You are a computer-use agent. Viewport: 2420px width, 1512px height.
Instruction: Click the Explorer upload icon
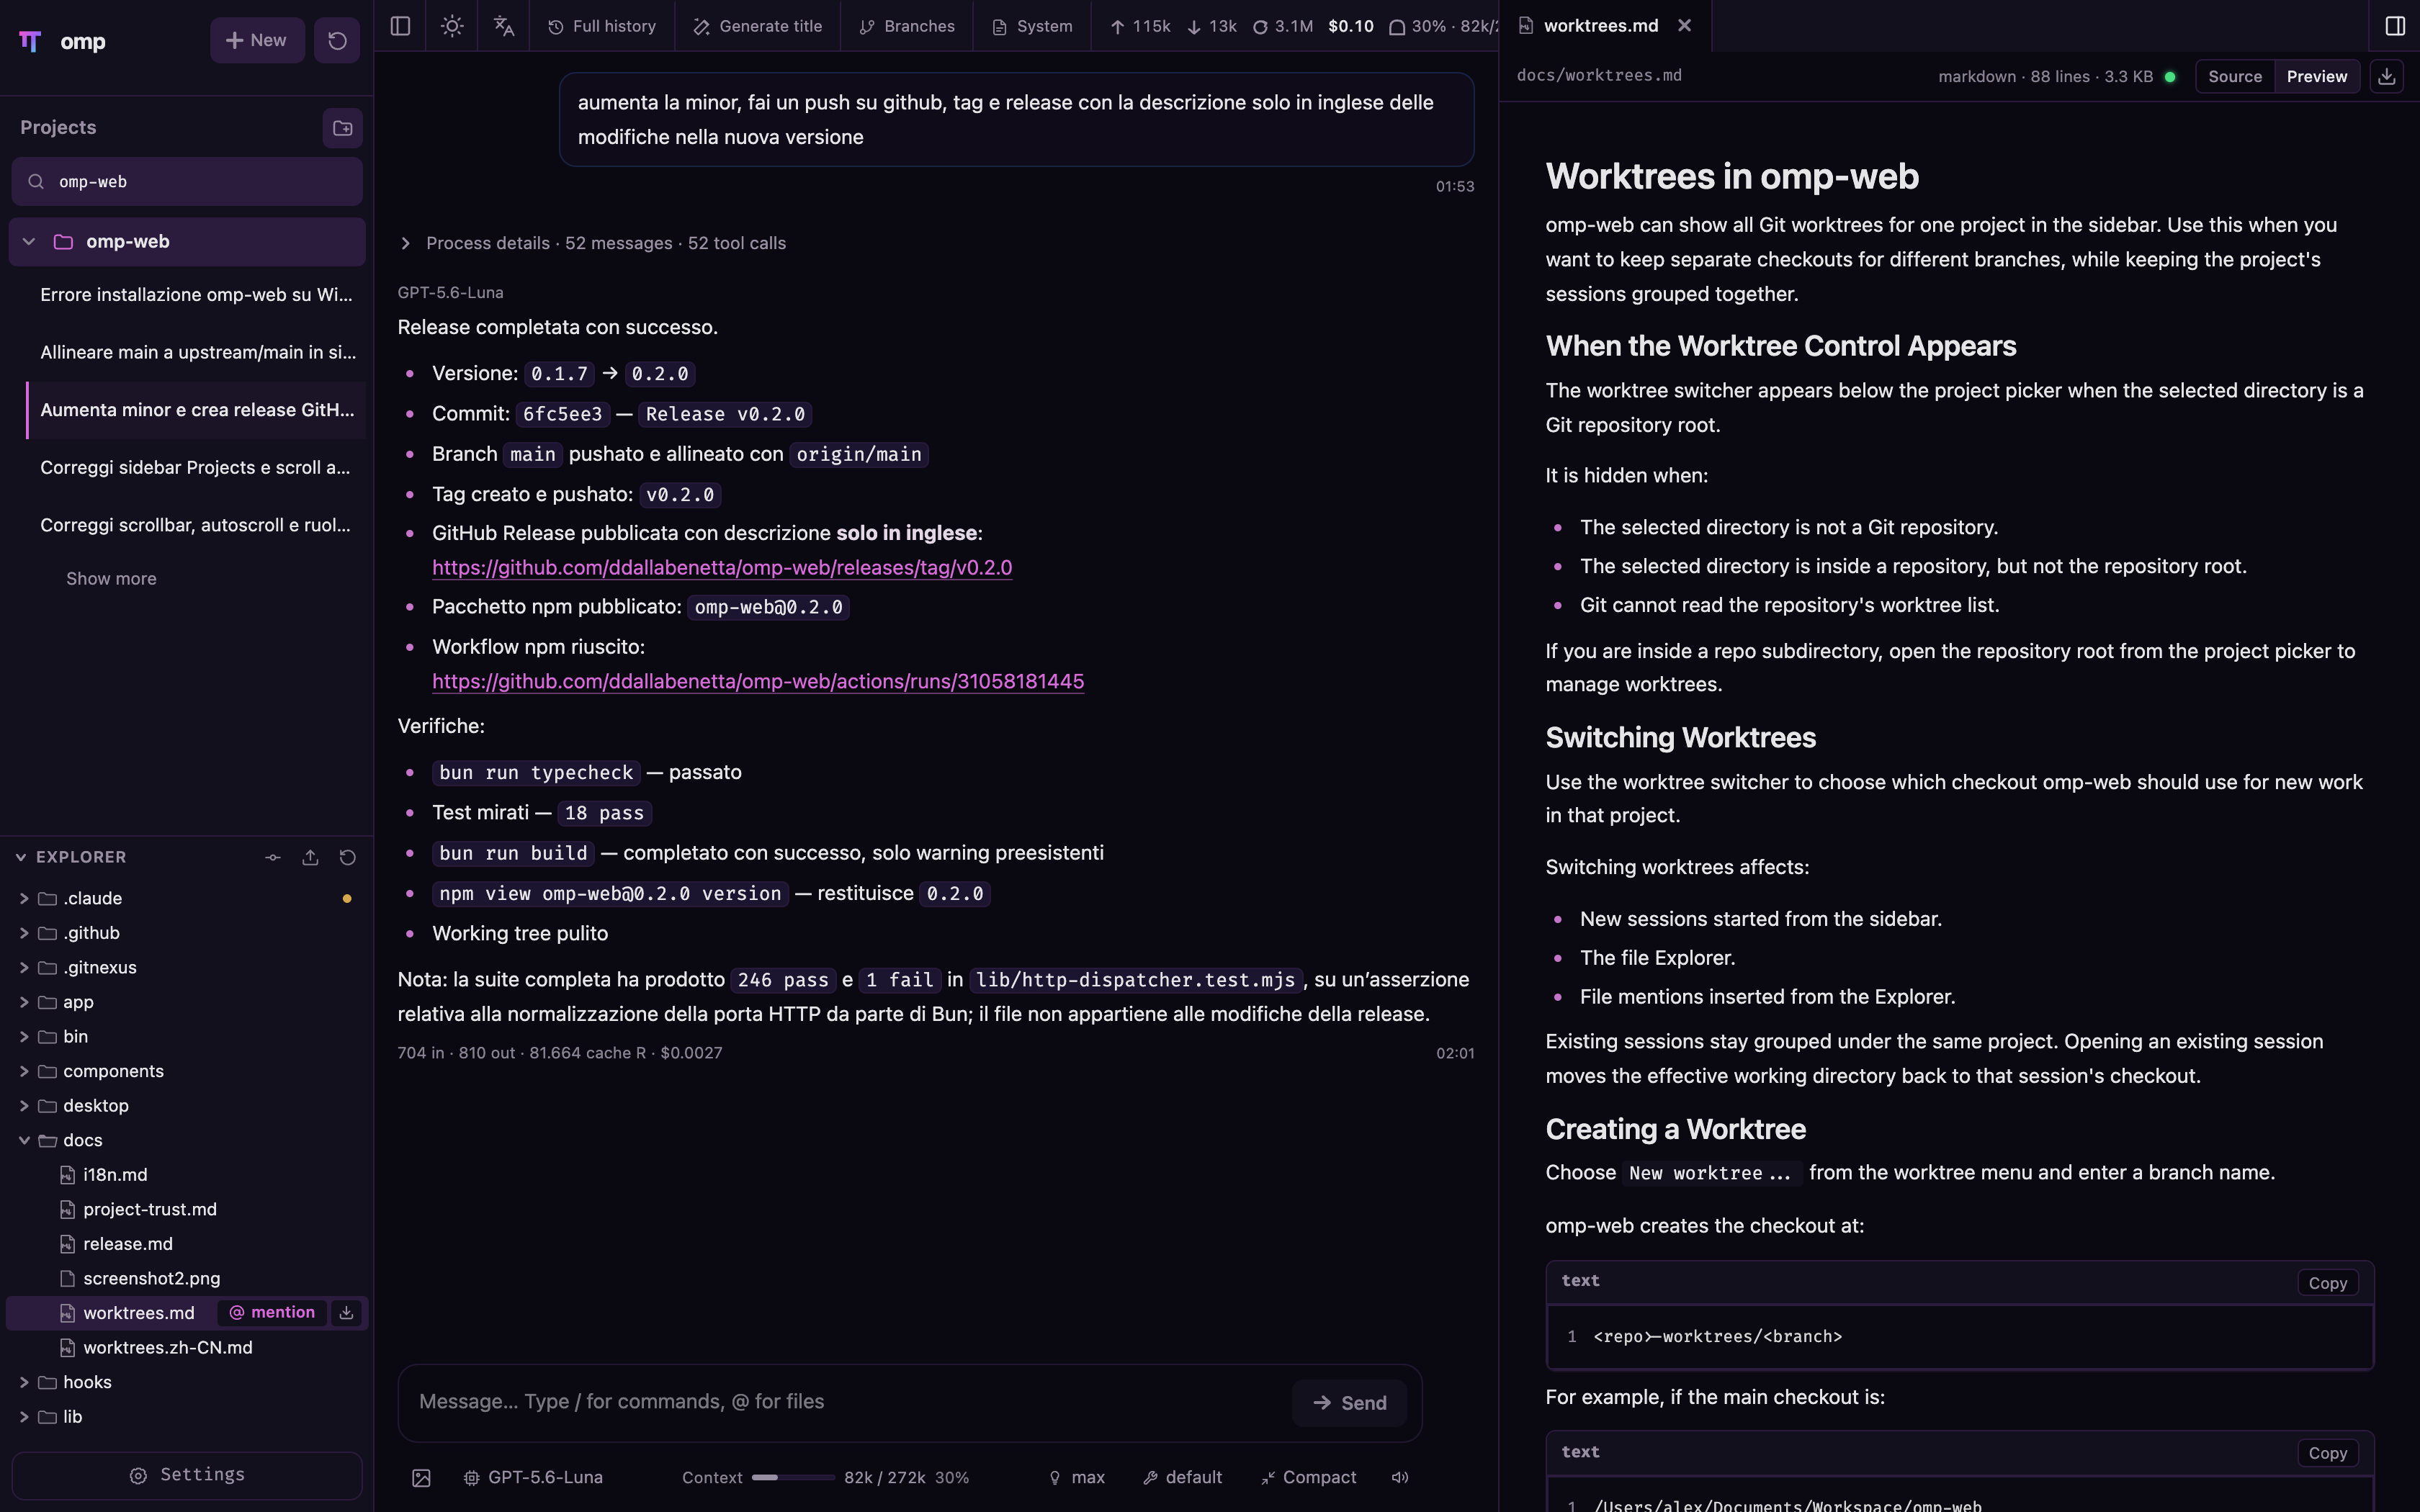(310, 857)
